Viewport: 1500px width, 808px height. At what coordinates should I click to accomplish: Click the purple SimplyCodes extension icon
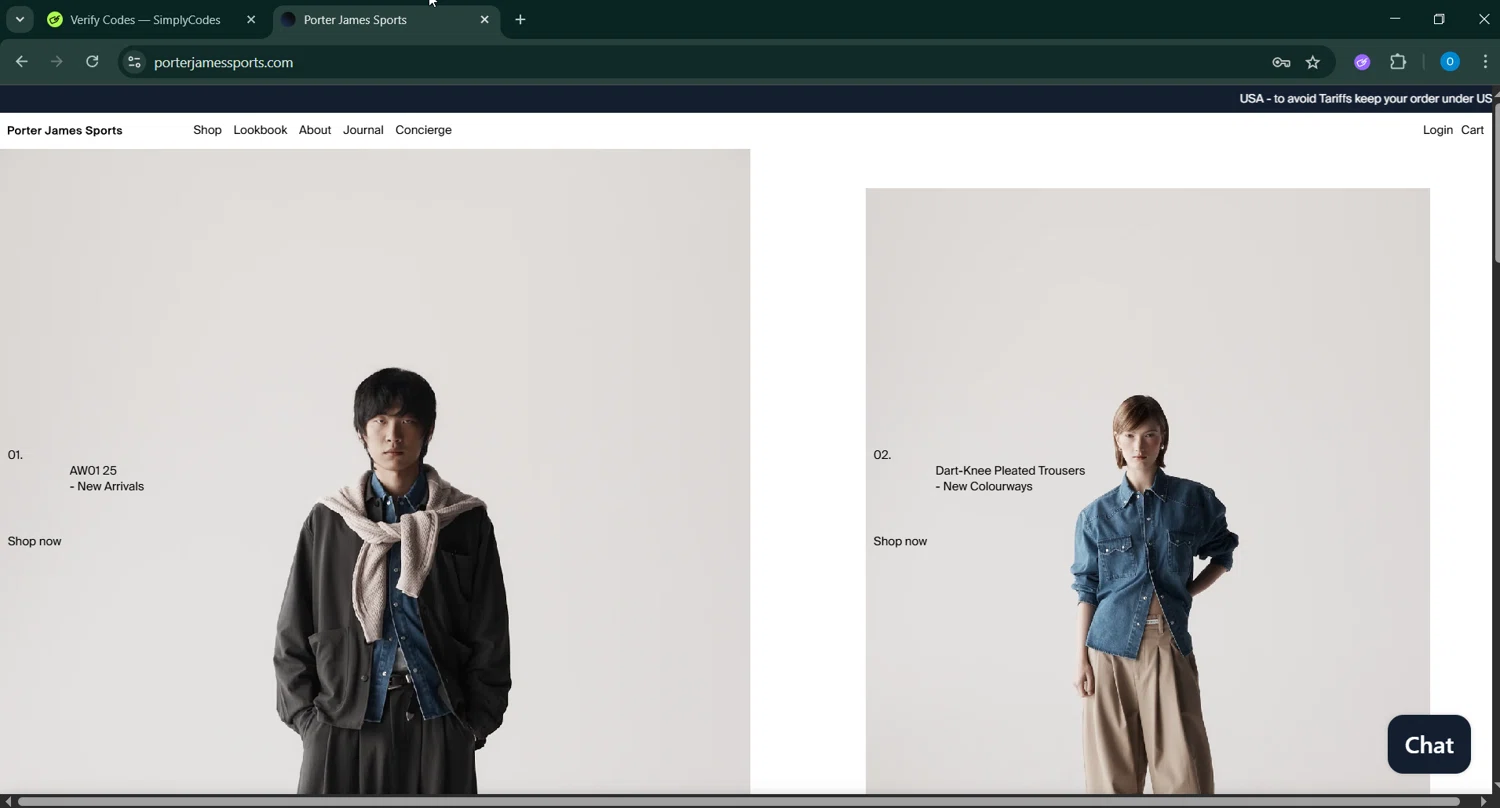[x=1362, y=62]
